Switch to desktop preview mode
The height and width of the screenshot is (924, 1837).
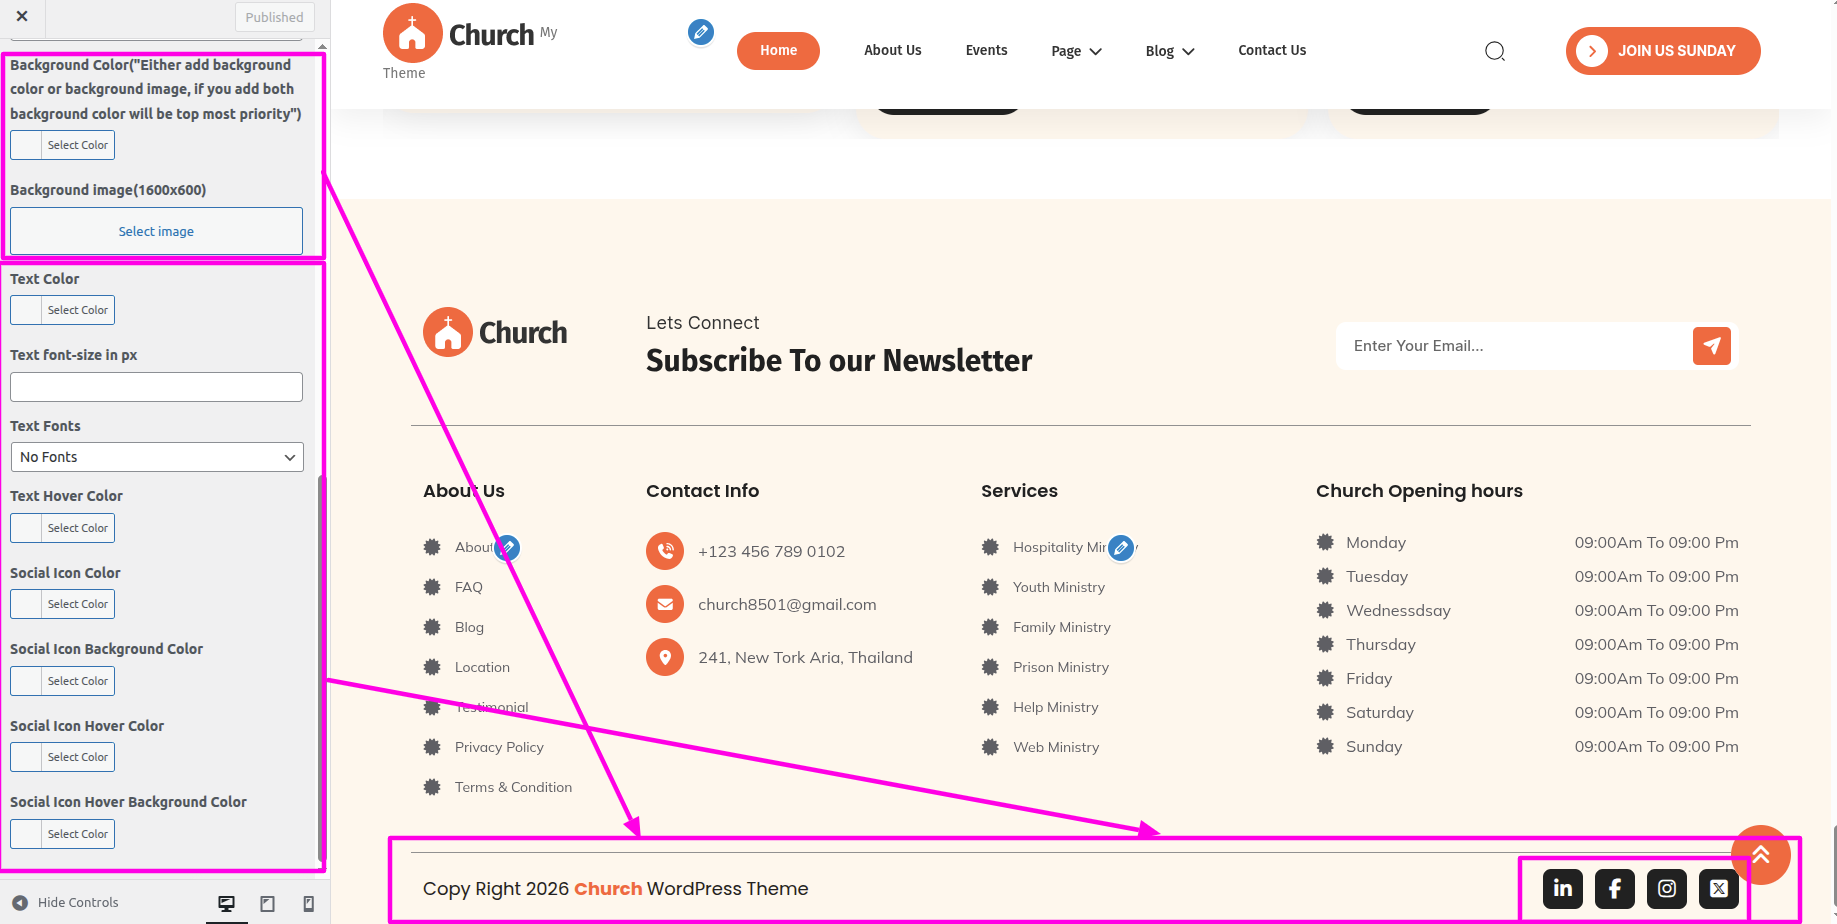click(x=227, y=903)
